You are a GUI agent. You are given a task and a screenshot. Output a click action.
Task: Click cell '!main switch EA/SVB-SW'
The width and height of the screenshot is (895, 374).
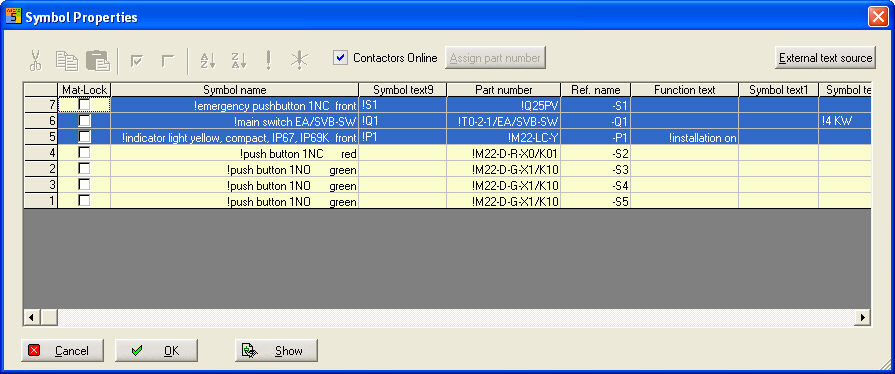[x=235, y=121]
